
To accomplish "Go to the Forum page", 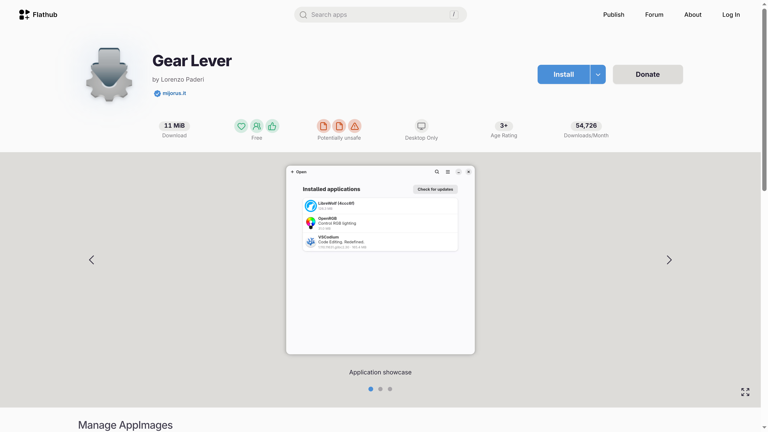I will [654, 15].
